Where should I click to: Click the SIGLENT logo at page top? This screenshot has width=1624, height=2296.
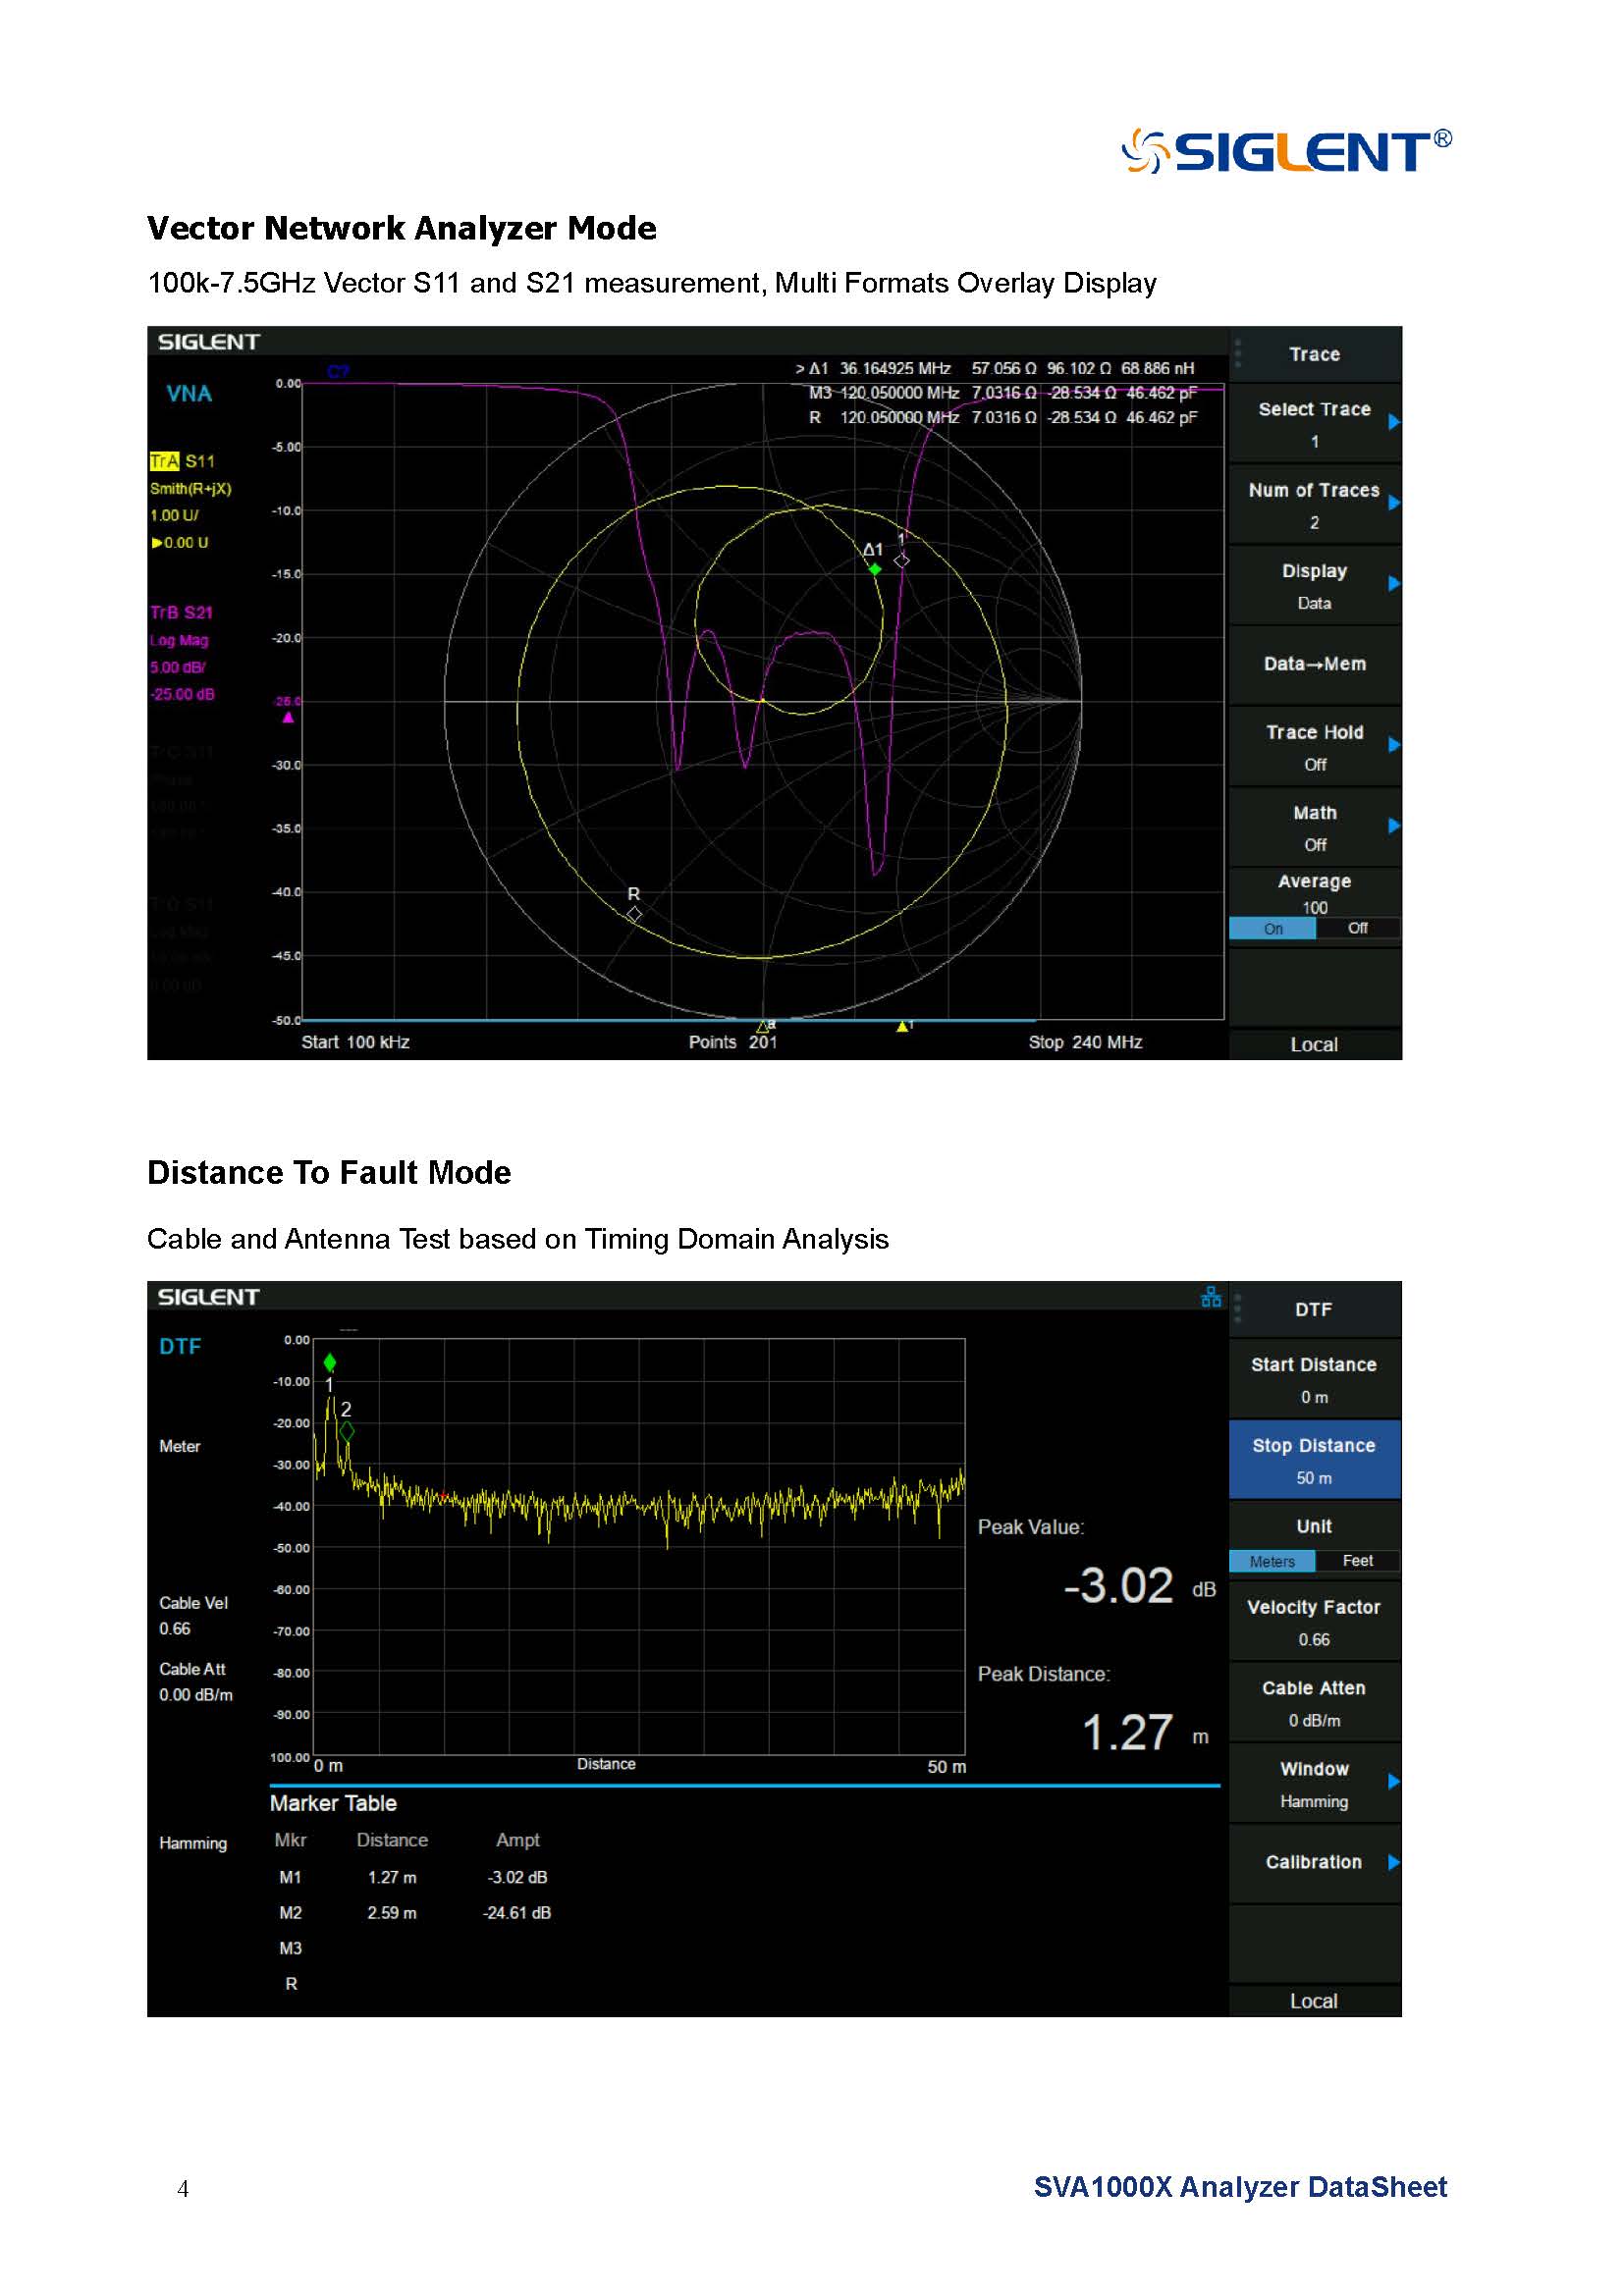[x=1286, y=152]
